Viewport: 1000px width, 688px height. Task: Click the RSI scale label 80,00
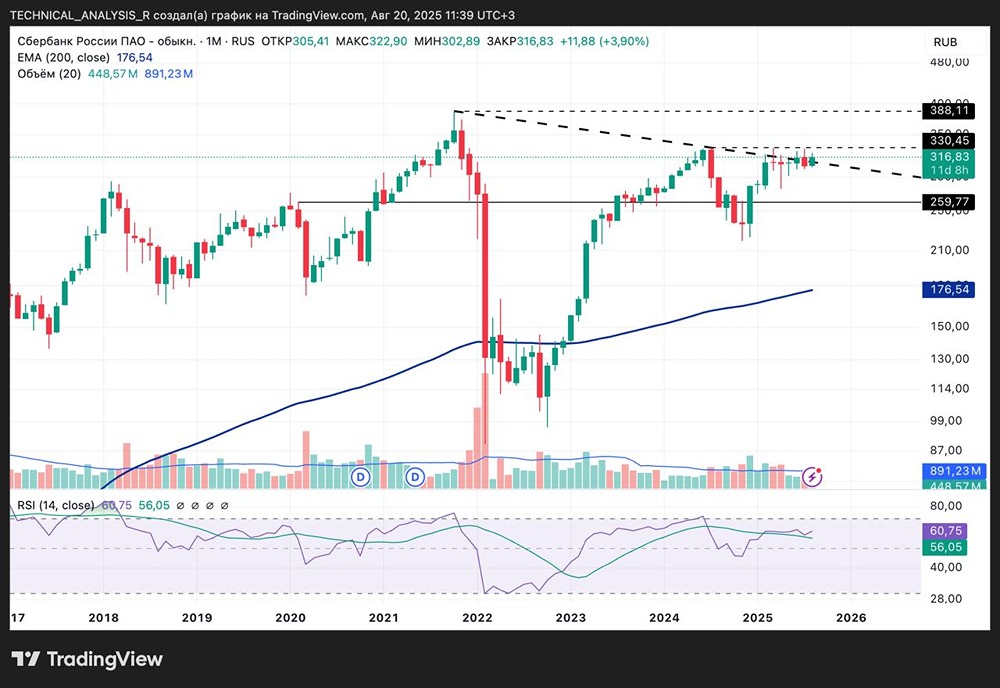[947, 506]
